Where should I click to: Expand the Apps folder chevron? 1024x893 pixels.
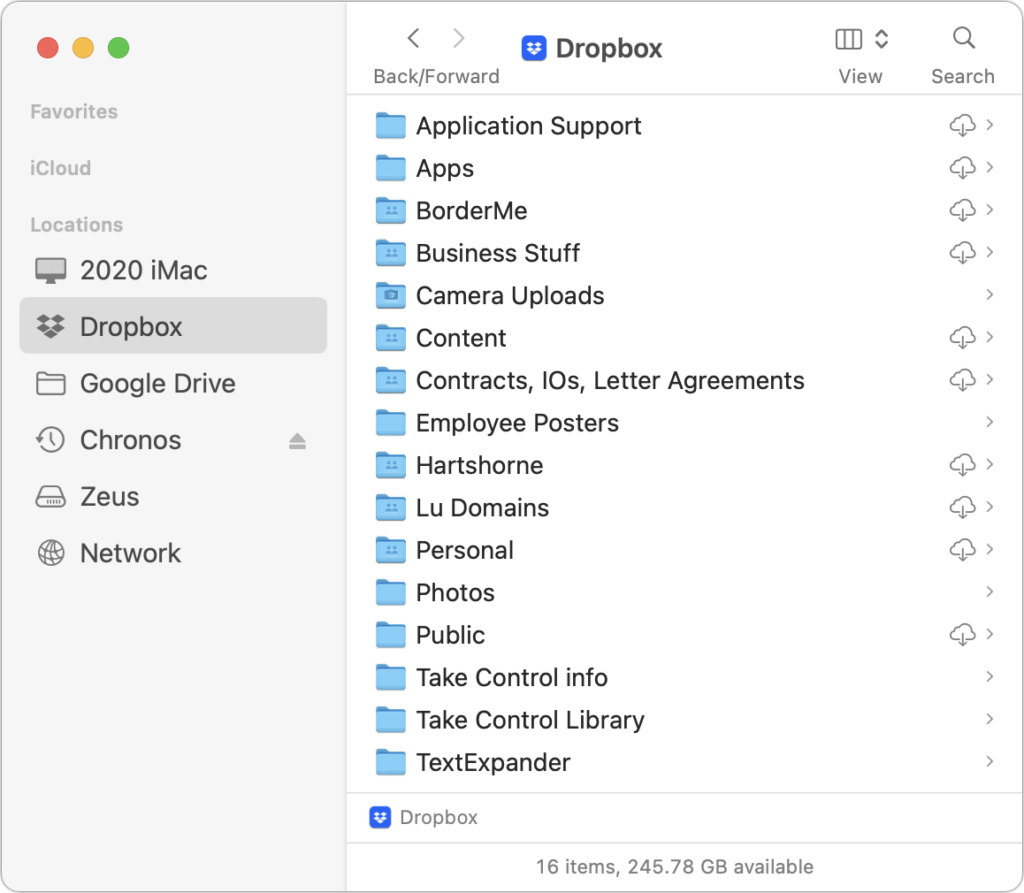(990, 167)
